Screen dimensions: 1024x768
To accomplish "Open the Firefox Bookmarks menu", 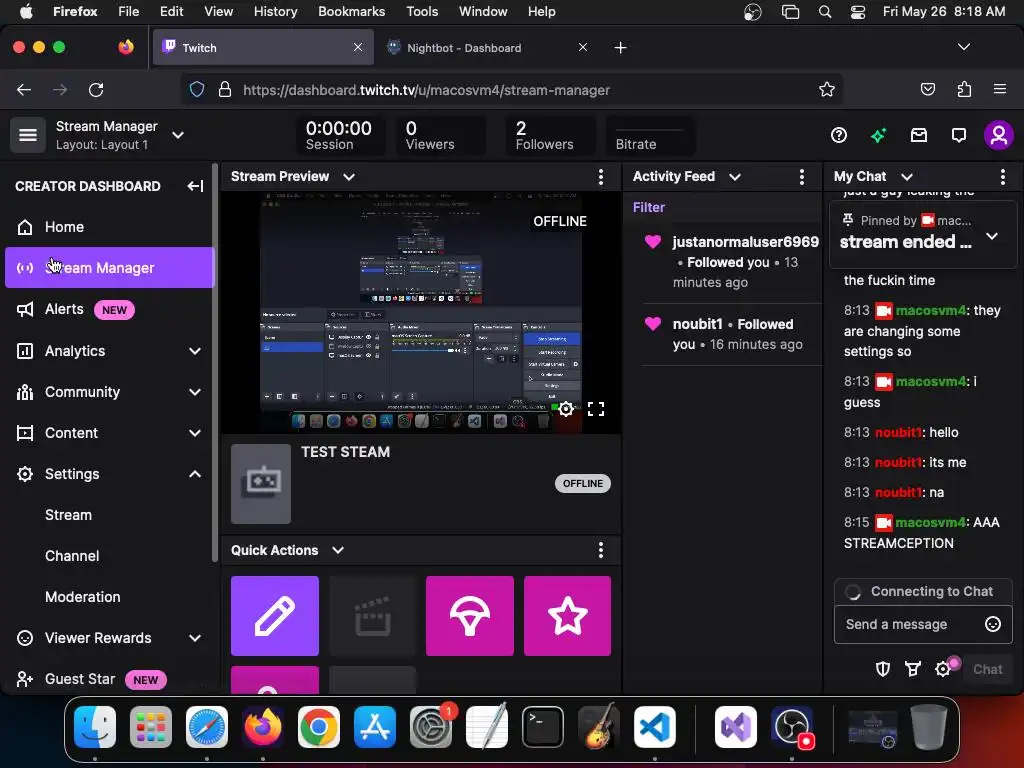I will click(x=351, y=12).
